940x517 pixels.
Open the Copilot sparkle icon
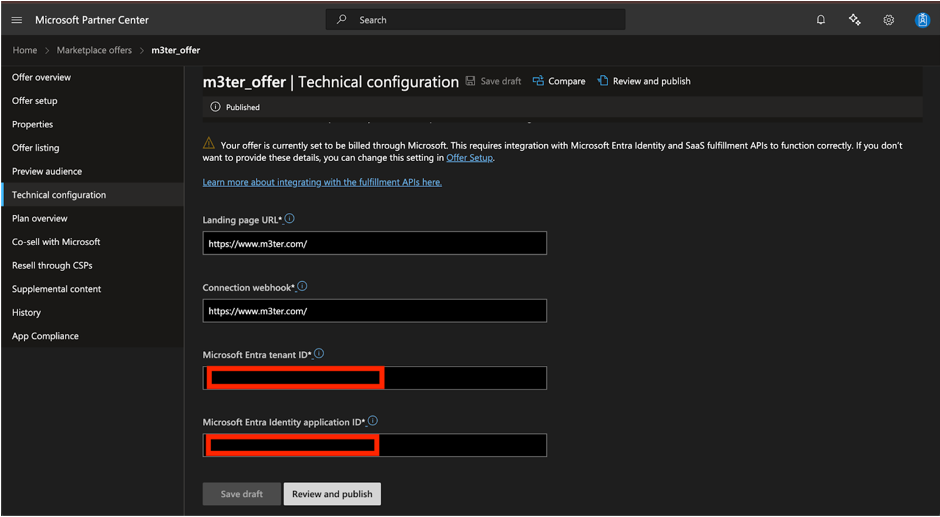[x=855, y=20]
